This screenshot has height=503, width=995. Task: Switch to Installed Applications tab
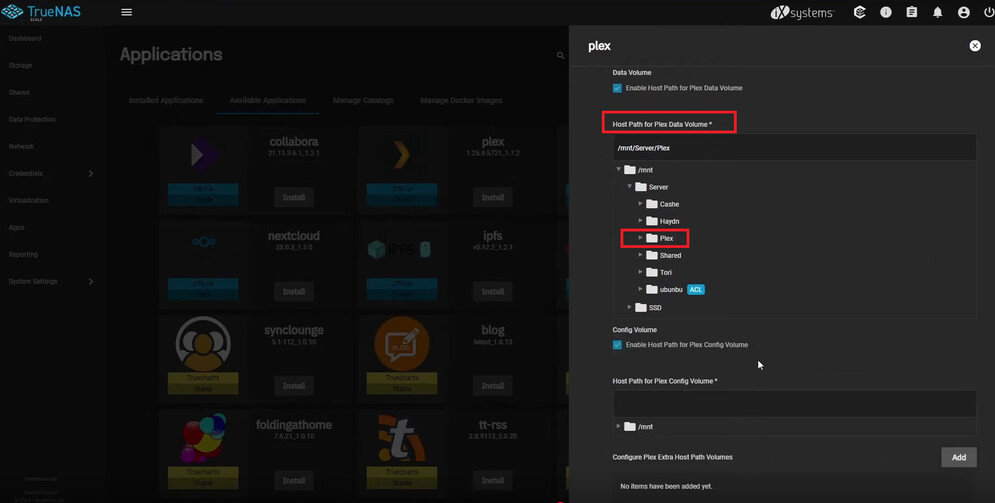tap(166, 100)
